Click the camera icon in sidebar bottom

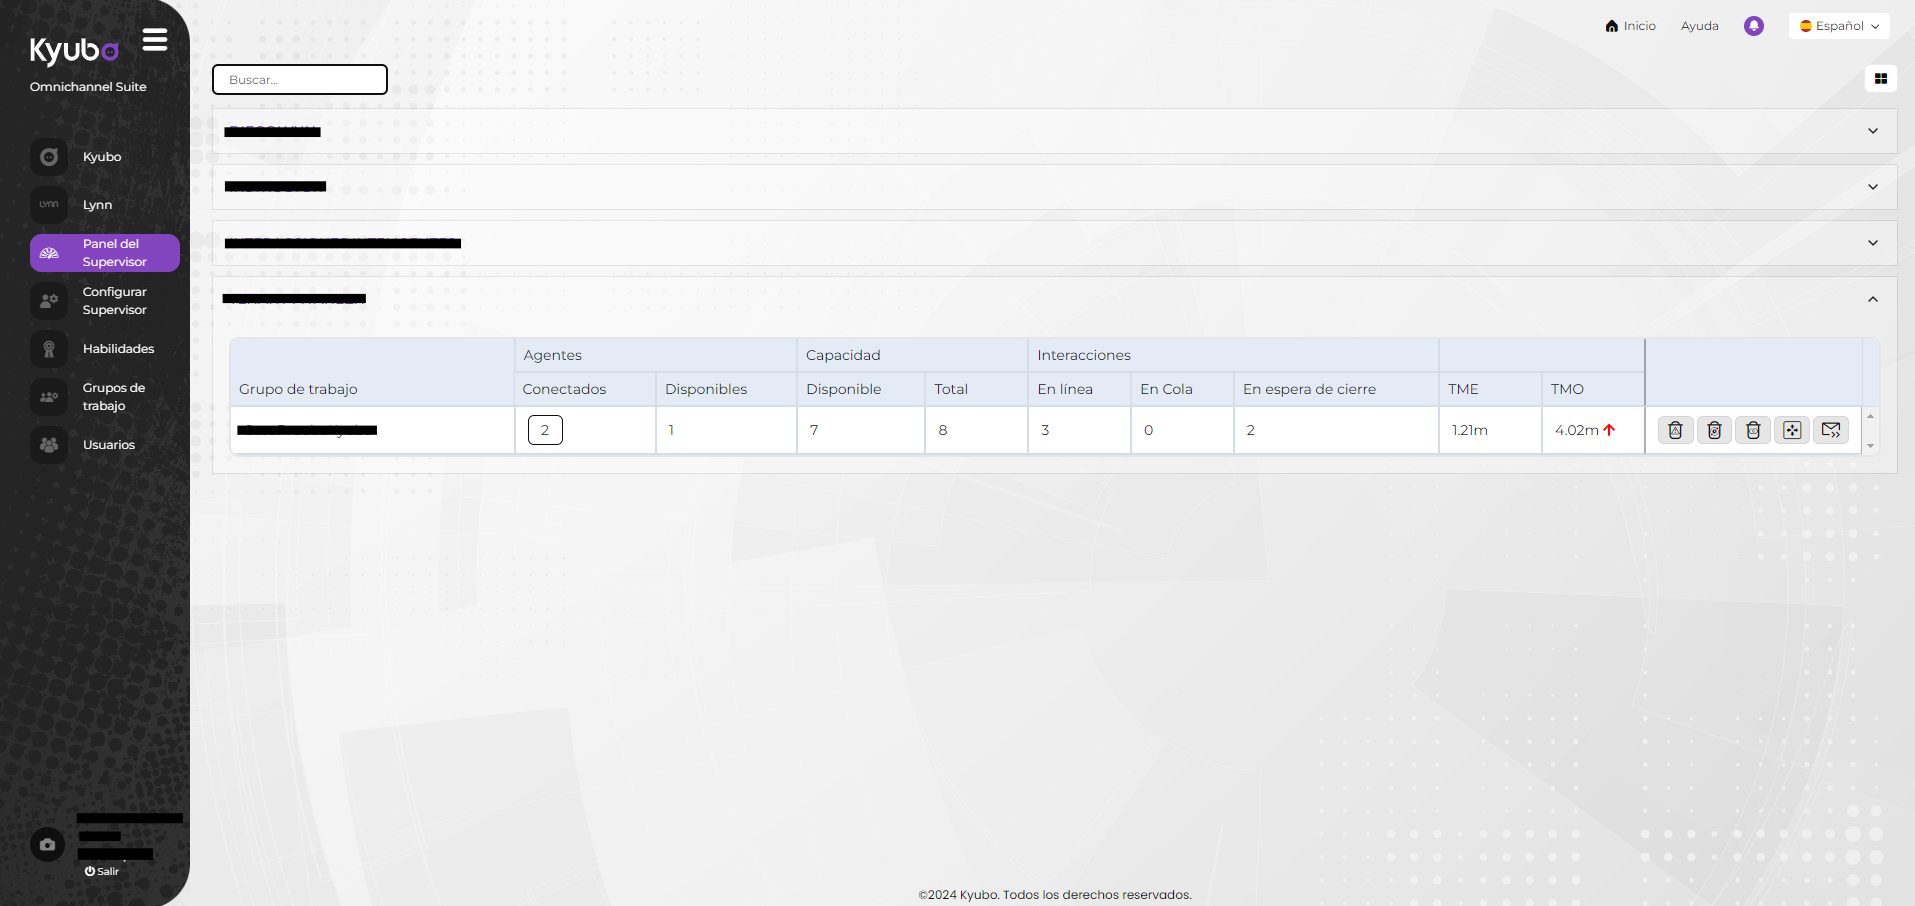click(47, 844)
